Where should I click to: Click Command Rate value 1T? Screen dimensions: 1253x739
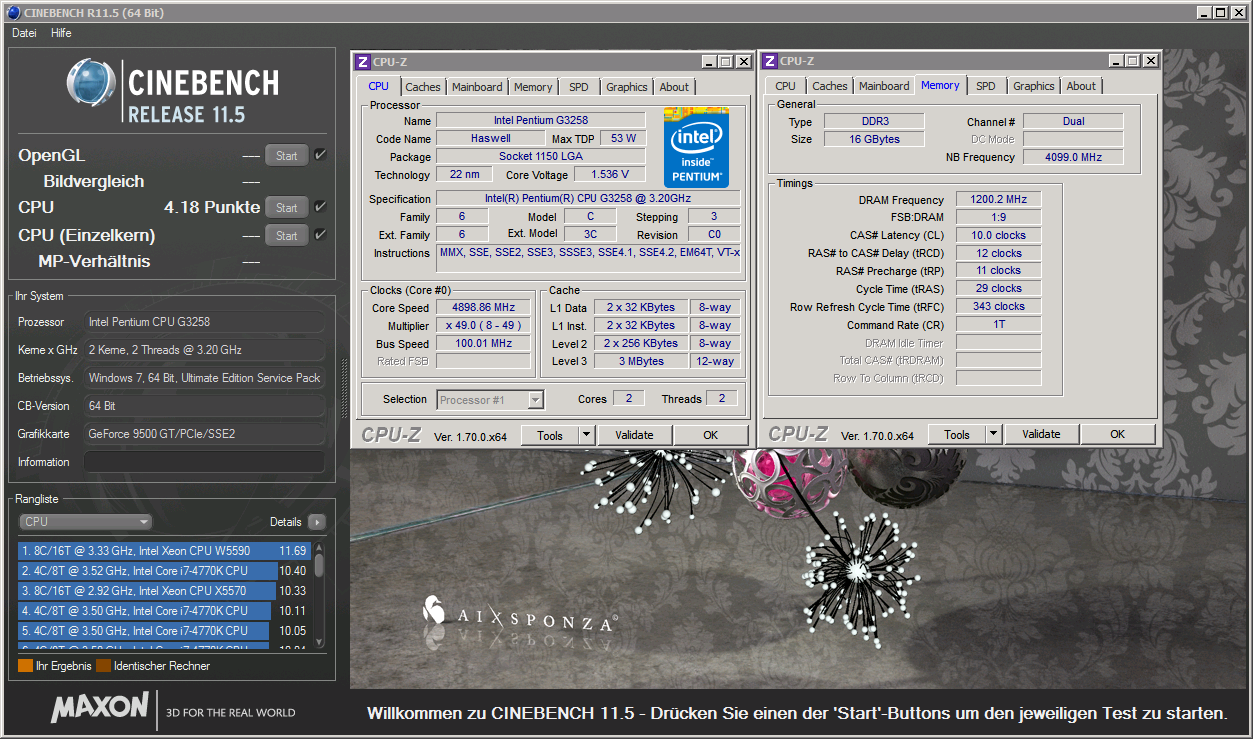(x=999, y=325)
